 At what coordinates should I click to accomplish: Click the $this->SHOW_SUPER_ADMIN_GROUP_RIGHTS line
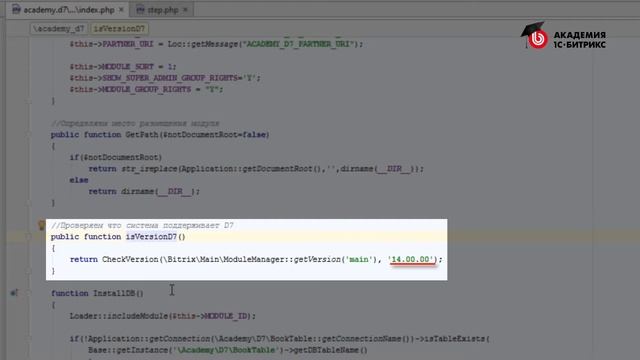tap(165, 78)
